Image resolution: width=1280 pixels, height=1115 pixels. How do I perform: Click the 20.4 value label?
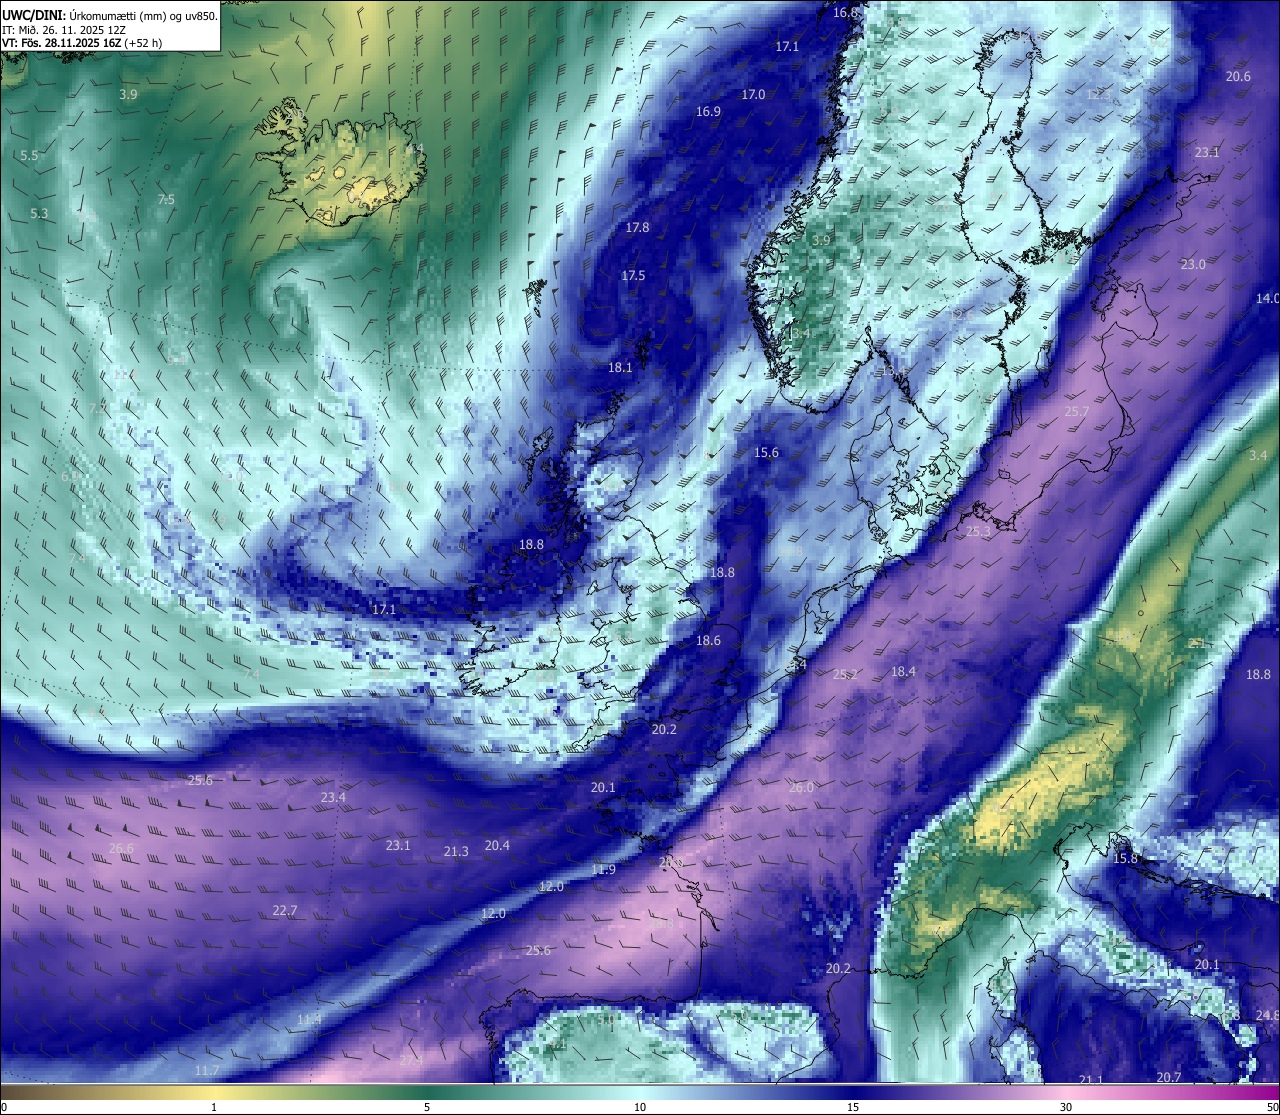click(497, 846)
